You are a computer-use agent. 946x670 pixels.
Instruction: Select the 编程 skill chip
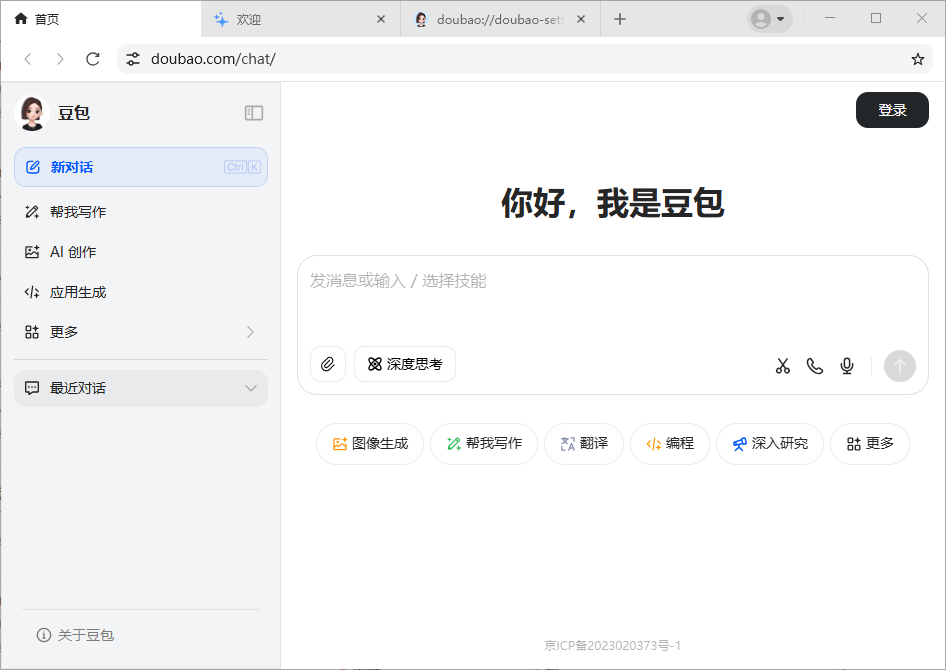pyautogui.click(x=670, y=444)
